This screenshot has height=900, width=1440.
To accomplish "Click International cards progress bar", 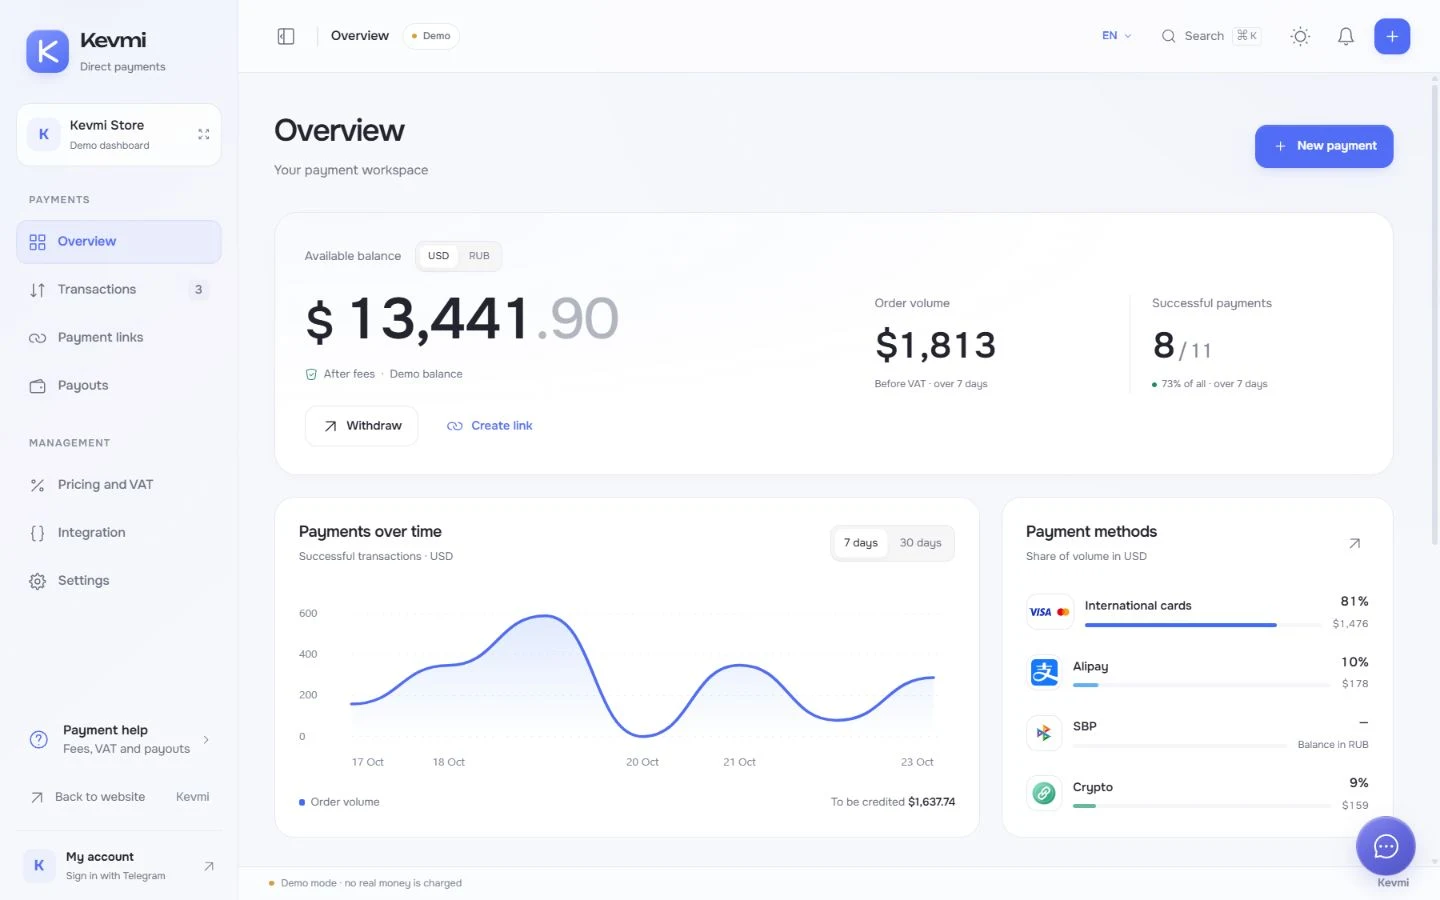I will coord(1203,625).
